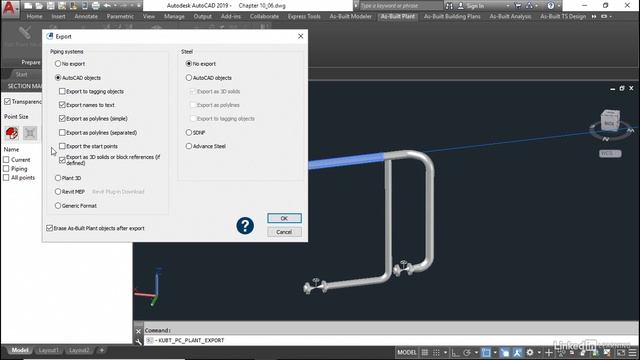Screen dimensions: 640x360
Task: Check the All points checkbox
Action: click(x=6, y=178)
